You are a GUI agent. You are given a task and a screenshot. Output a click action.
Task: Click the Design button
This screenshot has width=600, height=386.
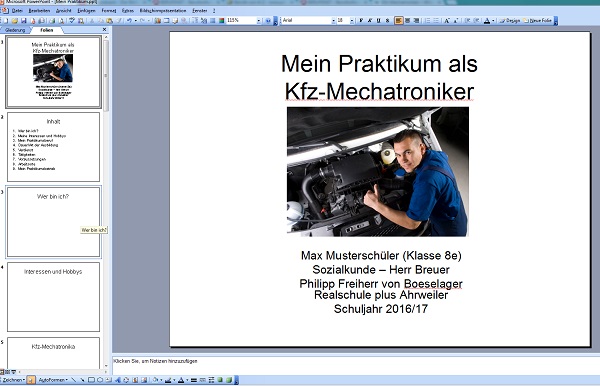pos(510,21)
